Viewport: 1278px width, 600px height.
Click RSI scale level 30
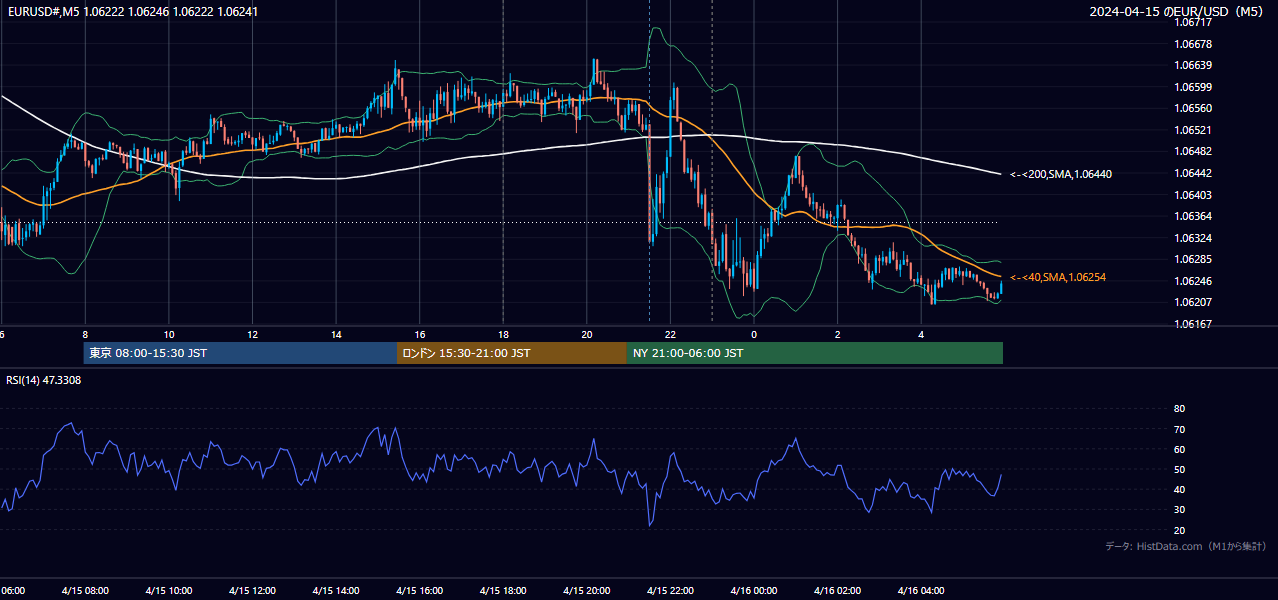tap(1179, 509)
